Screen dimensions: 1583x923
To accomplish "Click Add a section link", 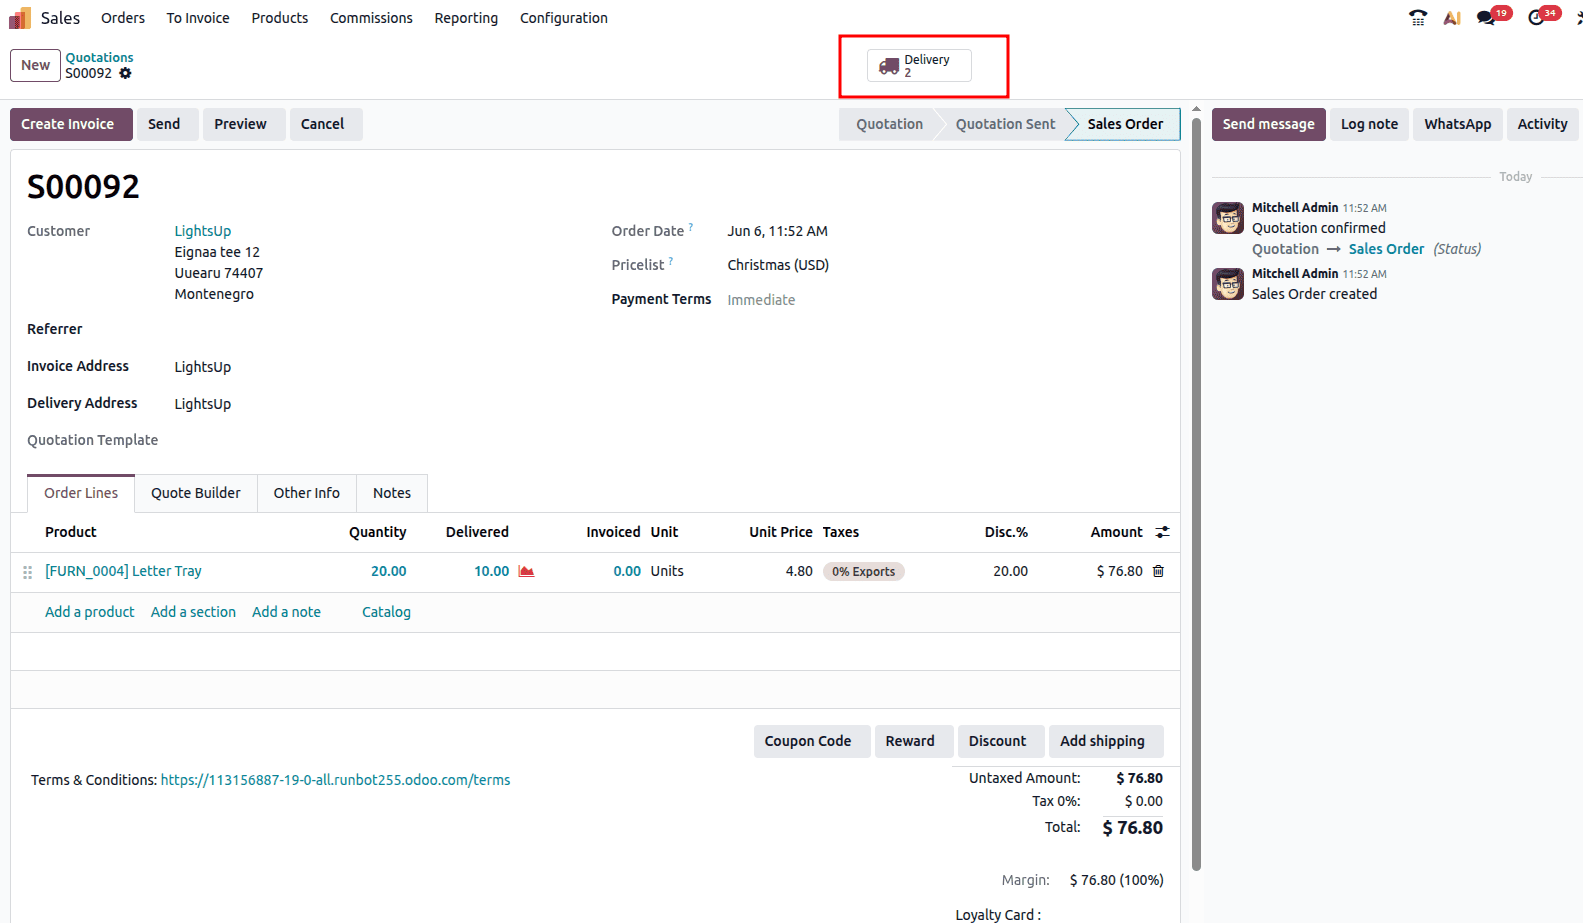I will pos(193,612).
